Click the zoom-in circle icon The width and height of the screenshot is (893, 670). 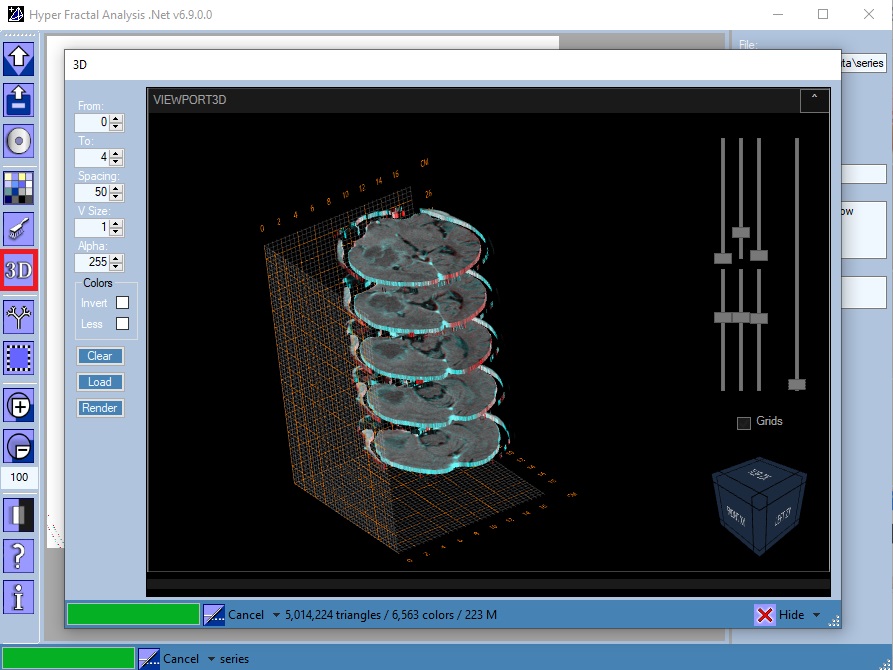tap(18, 405)
